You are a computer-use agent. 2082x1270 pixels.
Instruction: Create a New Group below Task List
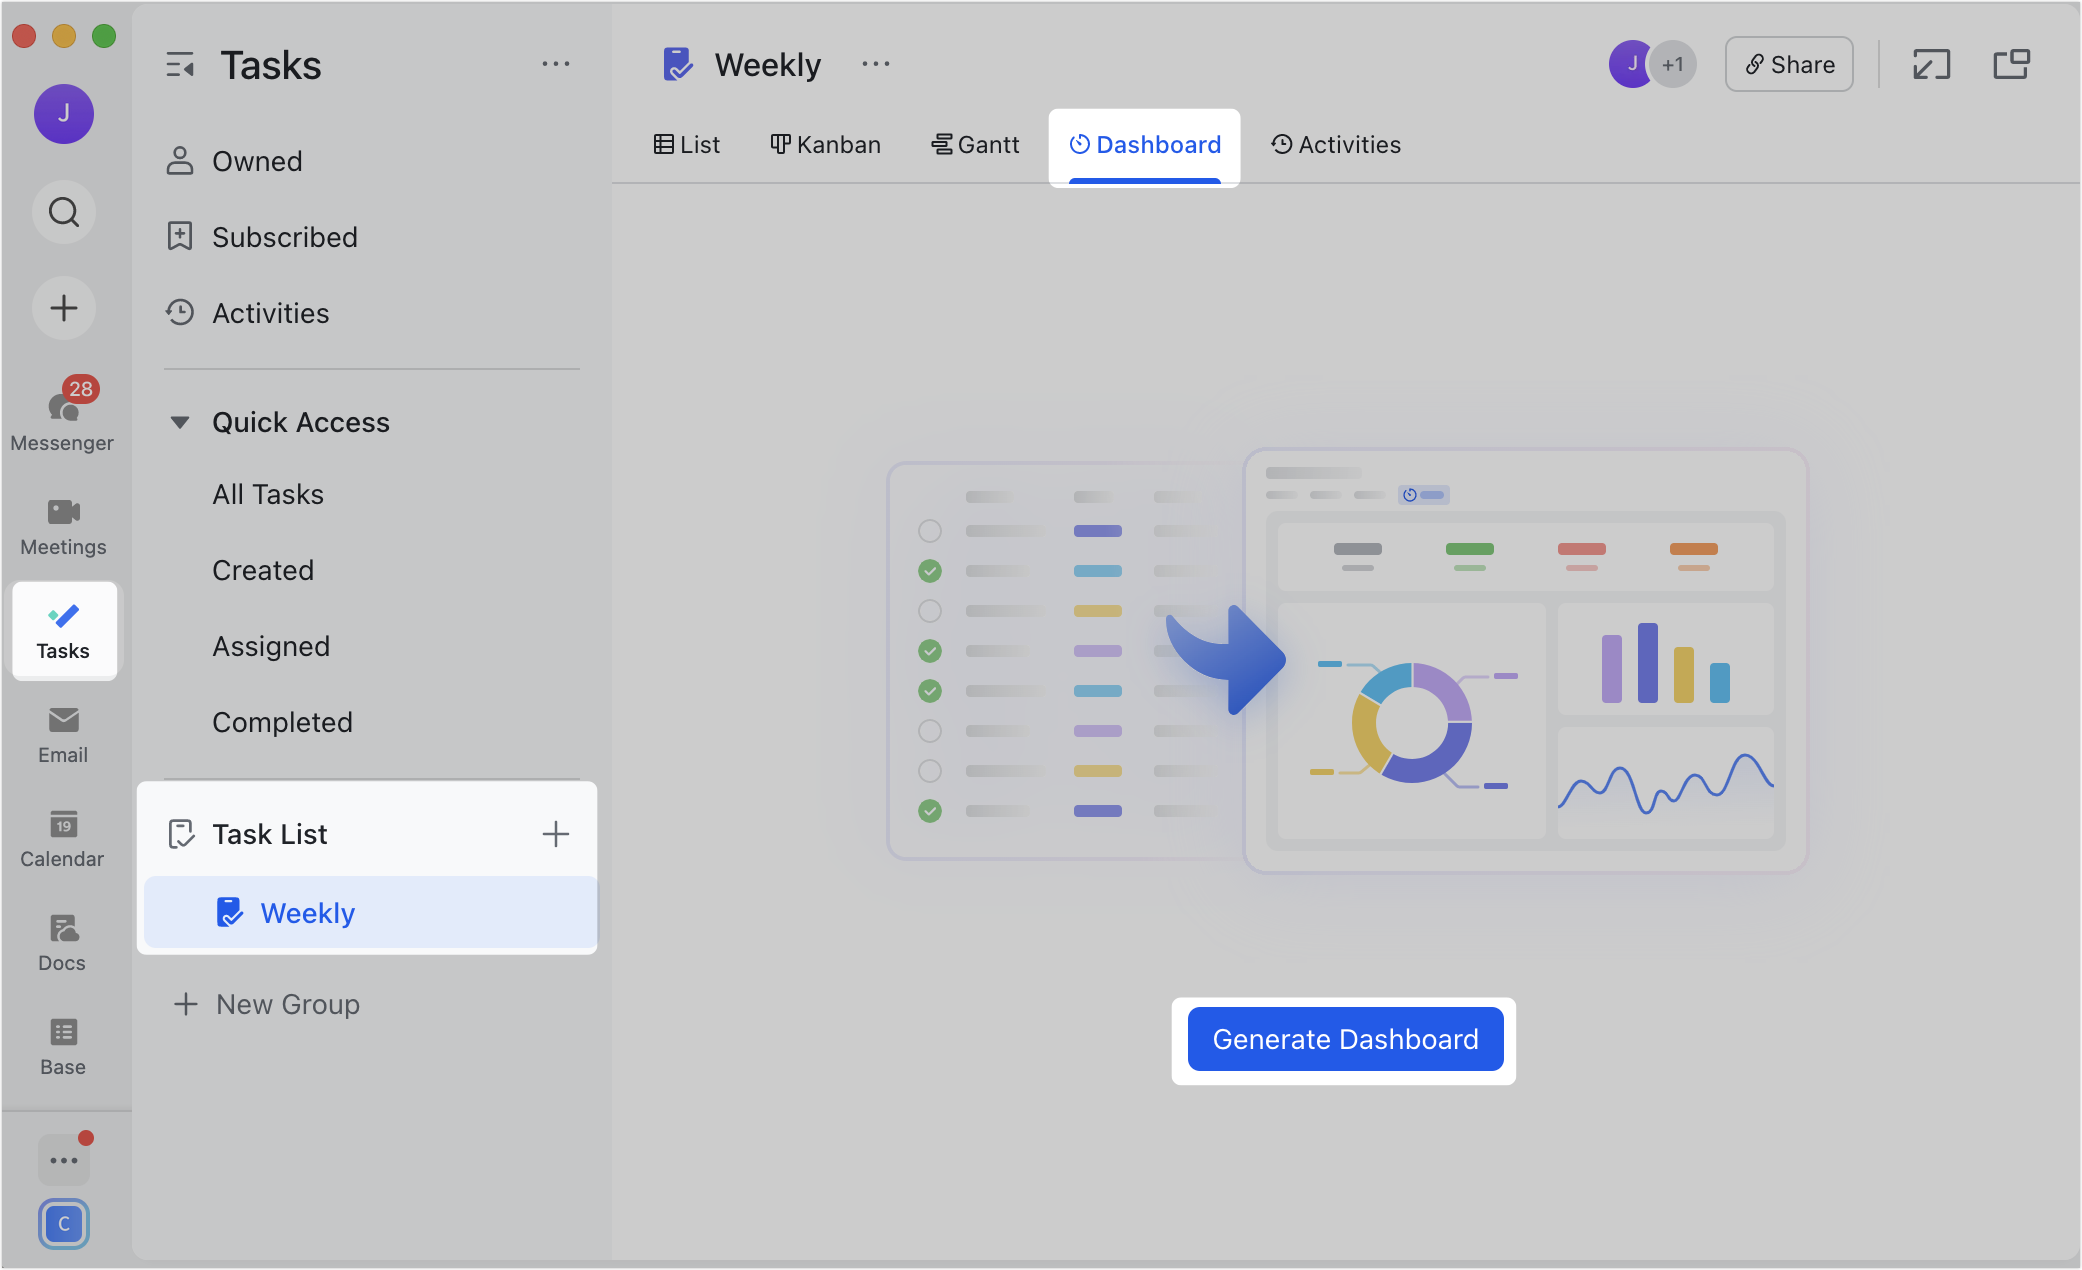[287, 1004]
